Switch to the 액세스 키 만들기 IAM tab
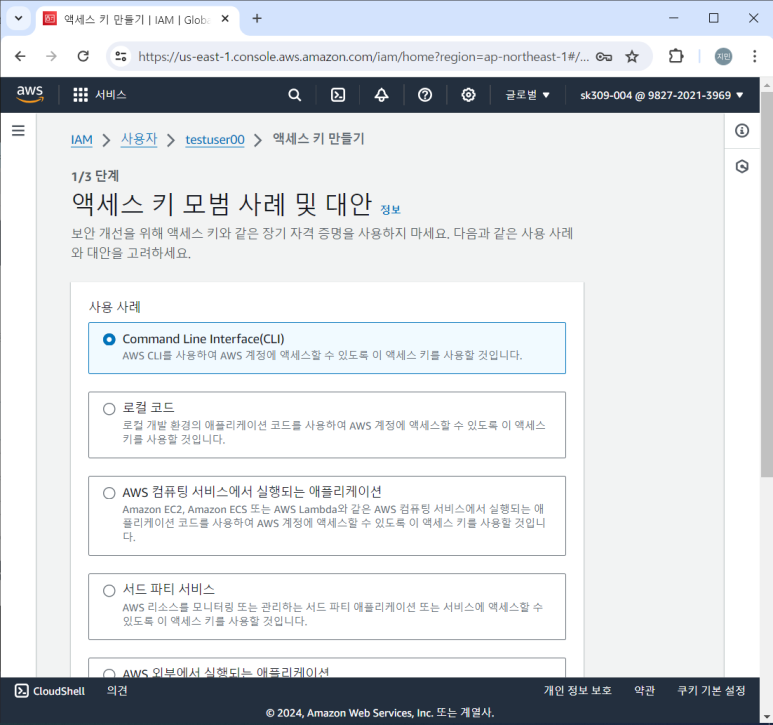The width and height of the screenshot is (773, 725). click(x=137, y=19)
